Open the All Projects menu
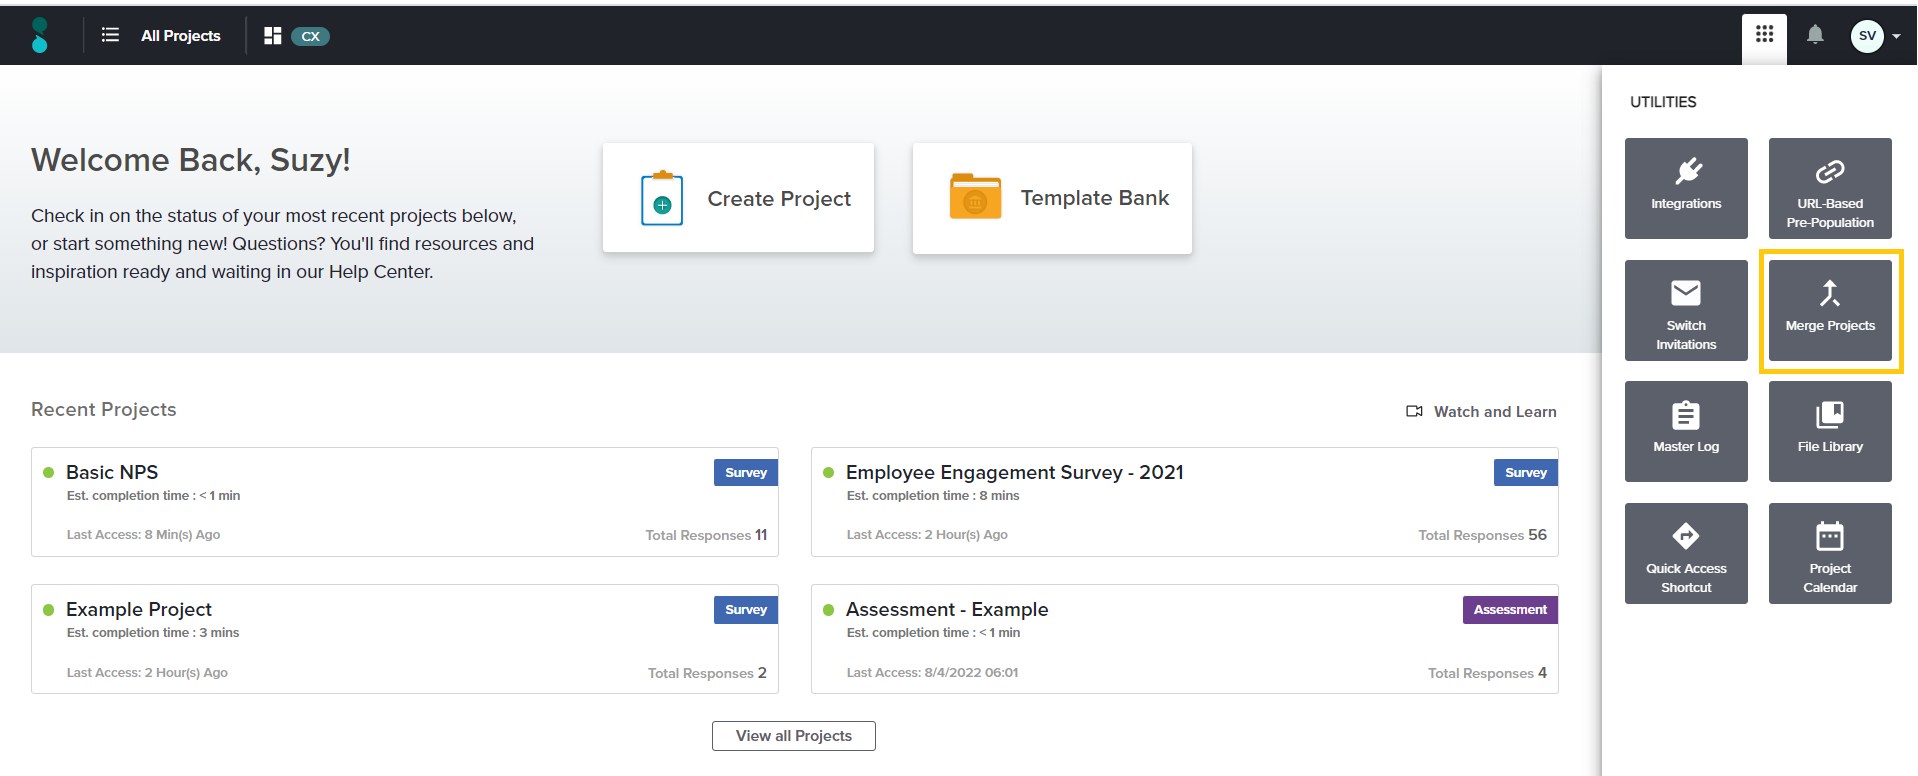Image resolution: width=1918 pixels, height=776 pixels. click(162, 36)
